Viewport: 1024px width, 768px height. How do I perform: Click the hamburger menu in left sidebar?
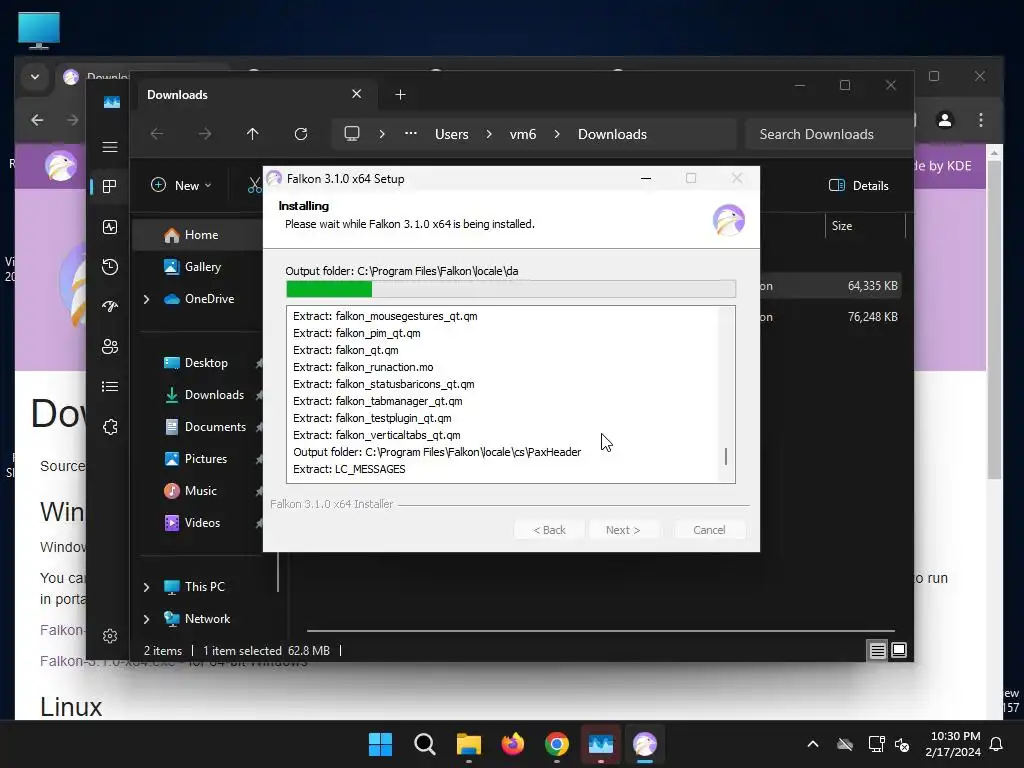[110, 147]
